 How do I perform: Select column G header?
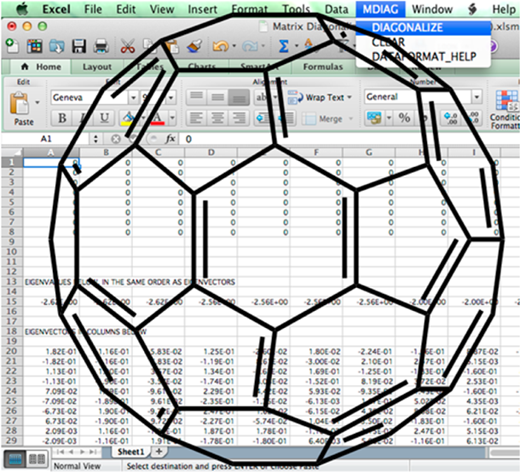click(369, 152)
